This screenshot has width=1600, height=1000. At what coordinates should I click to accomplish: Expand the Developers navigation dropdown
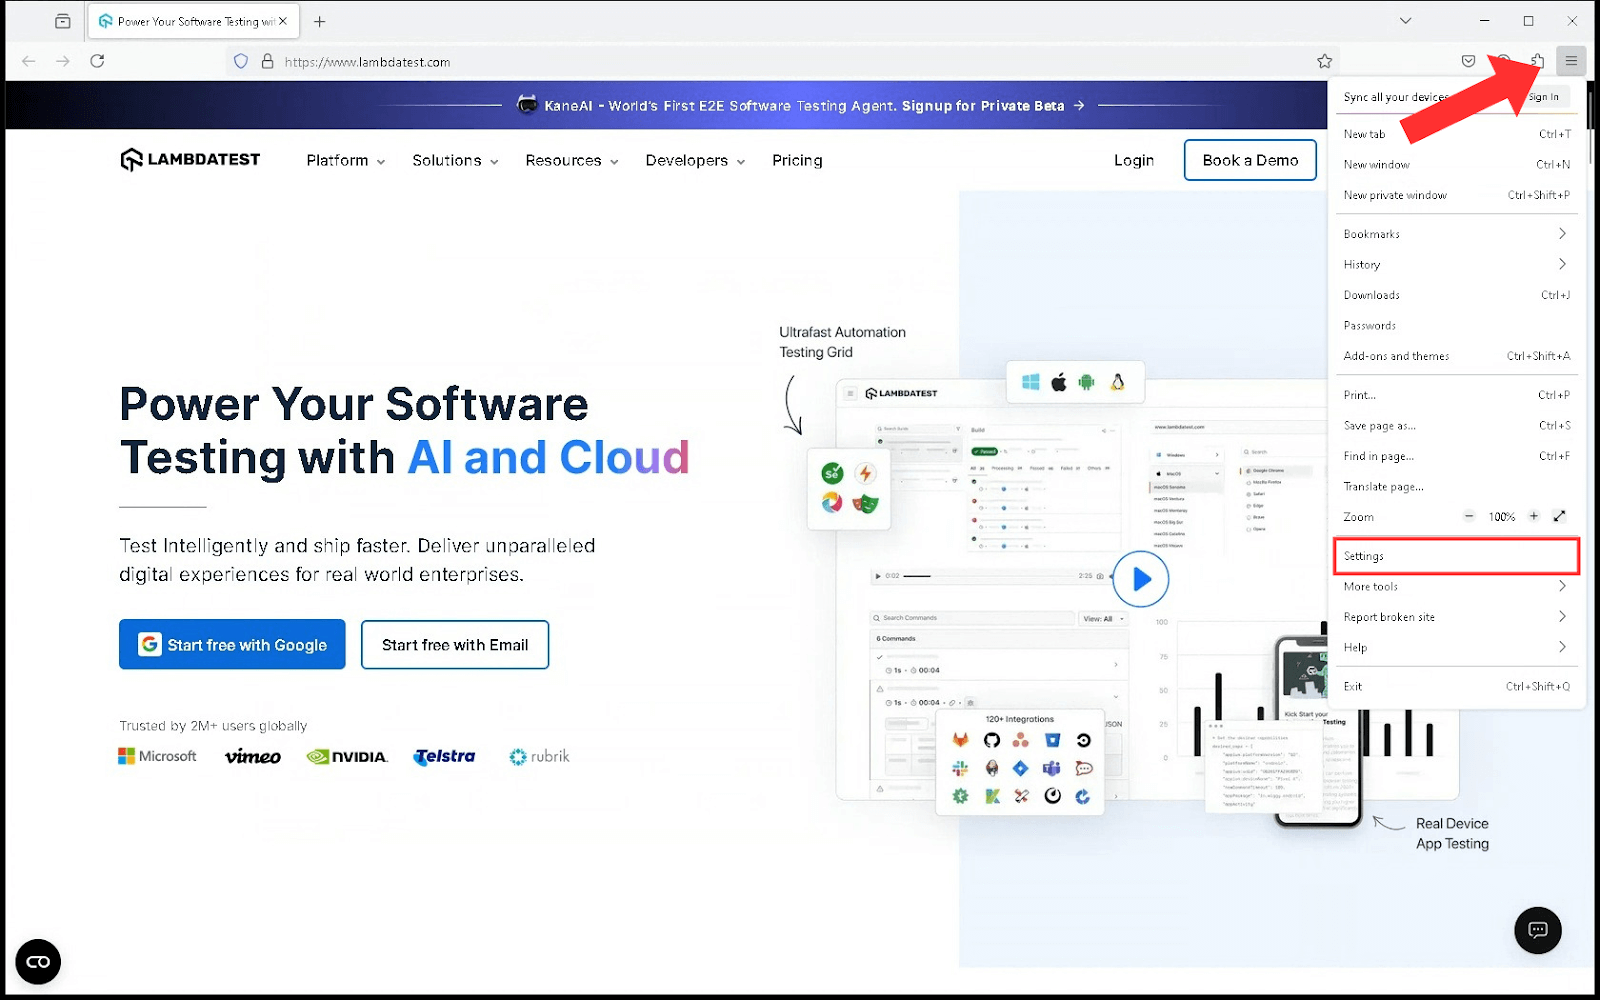tap(695, 160)
